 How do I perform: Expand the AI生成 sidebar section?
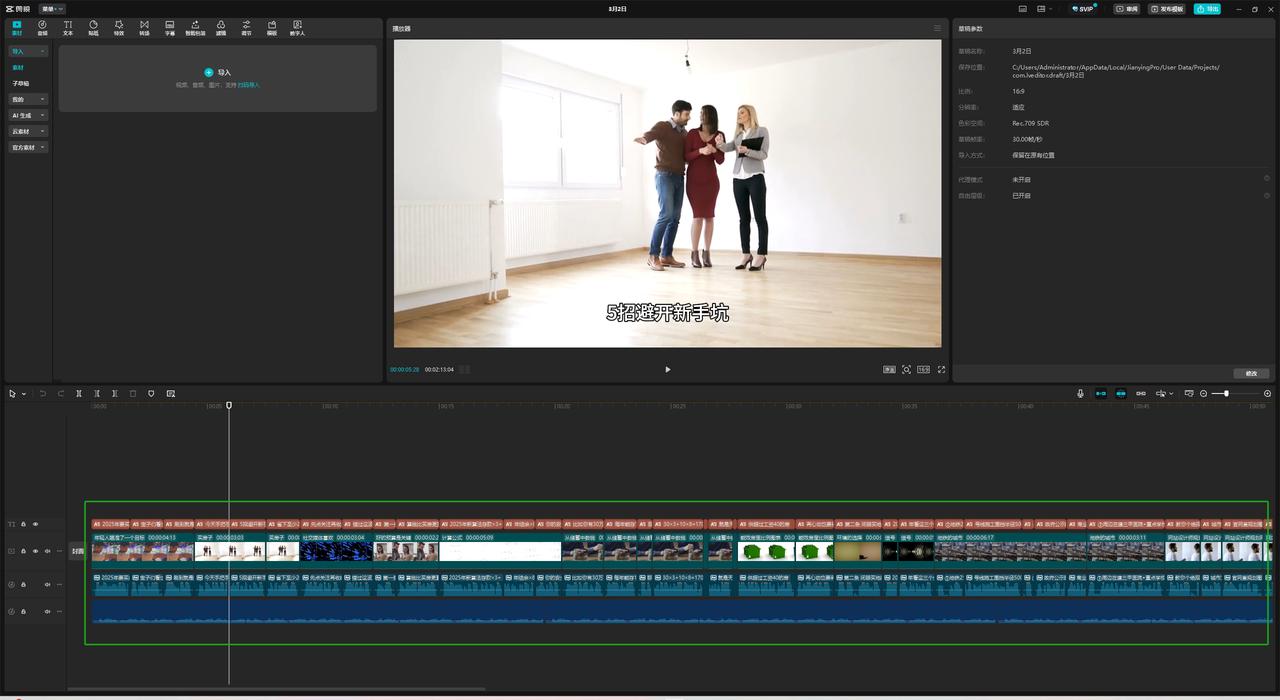click(x=29, y=115)
